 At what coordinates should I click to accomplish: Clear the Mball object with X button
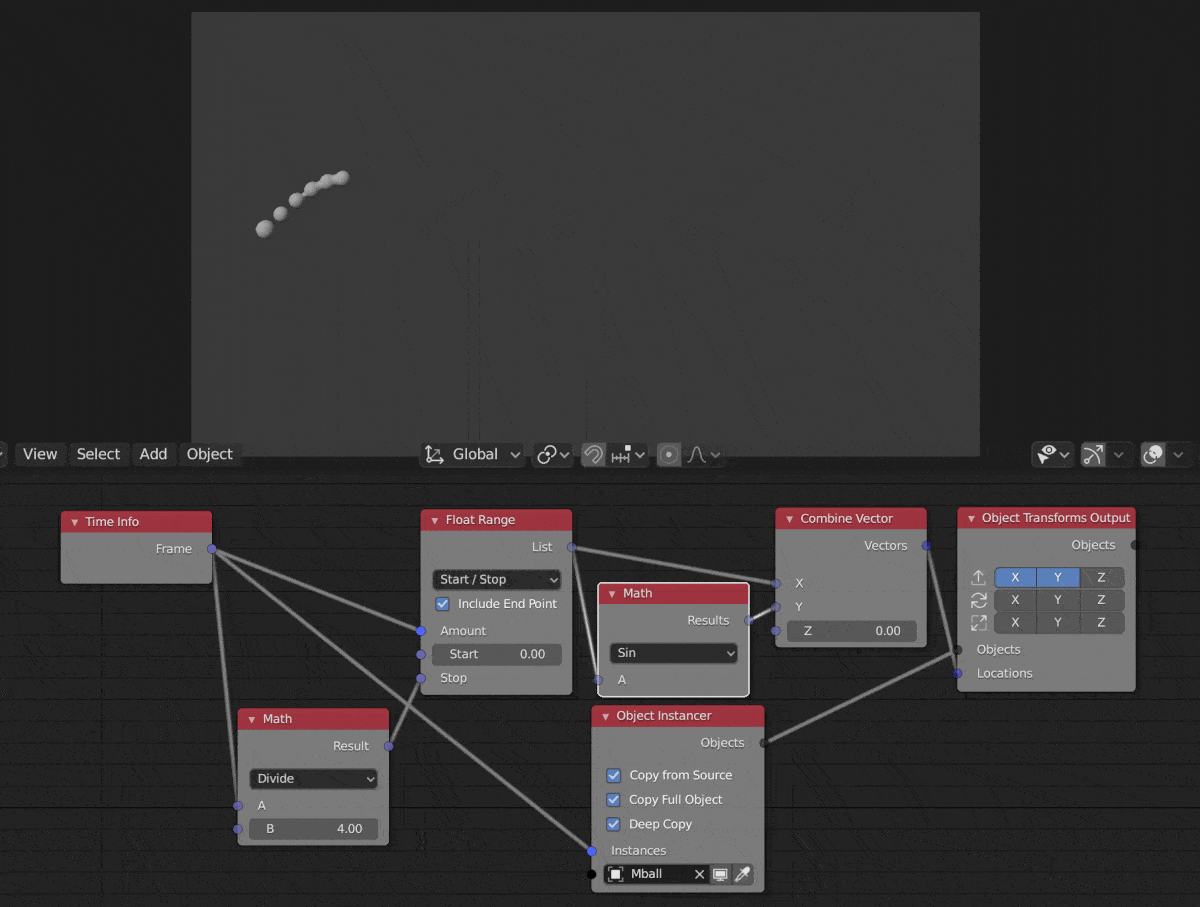[x=699, y=874]
